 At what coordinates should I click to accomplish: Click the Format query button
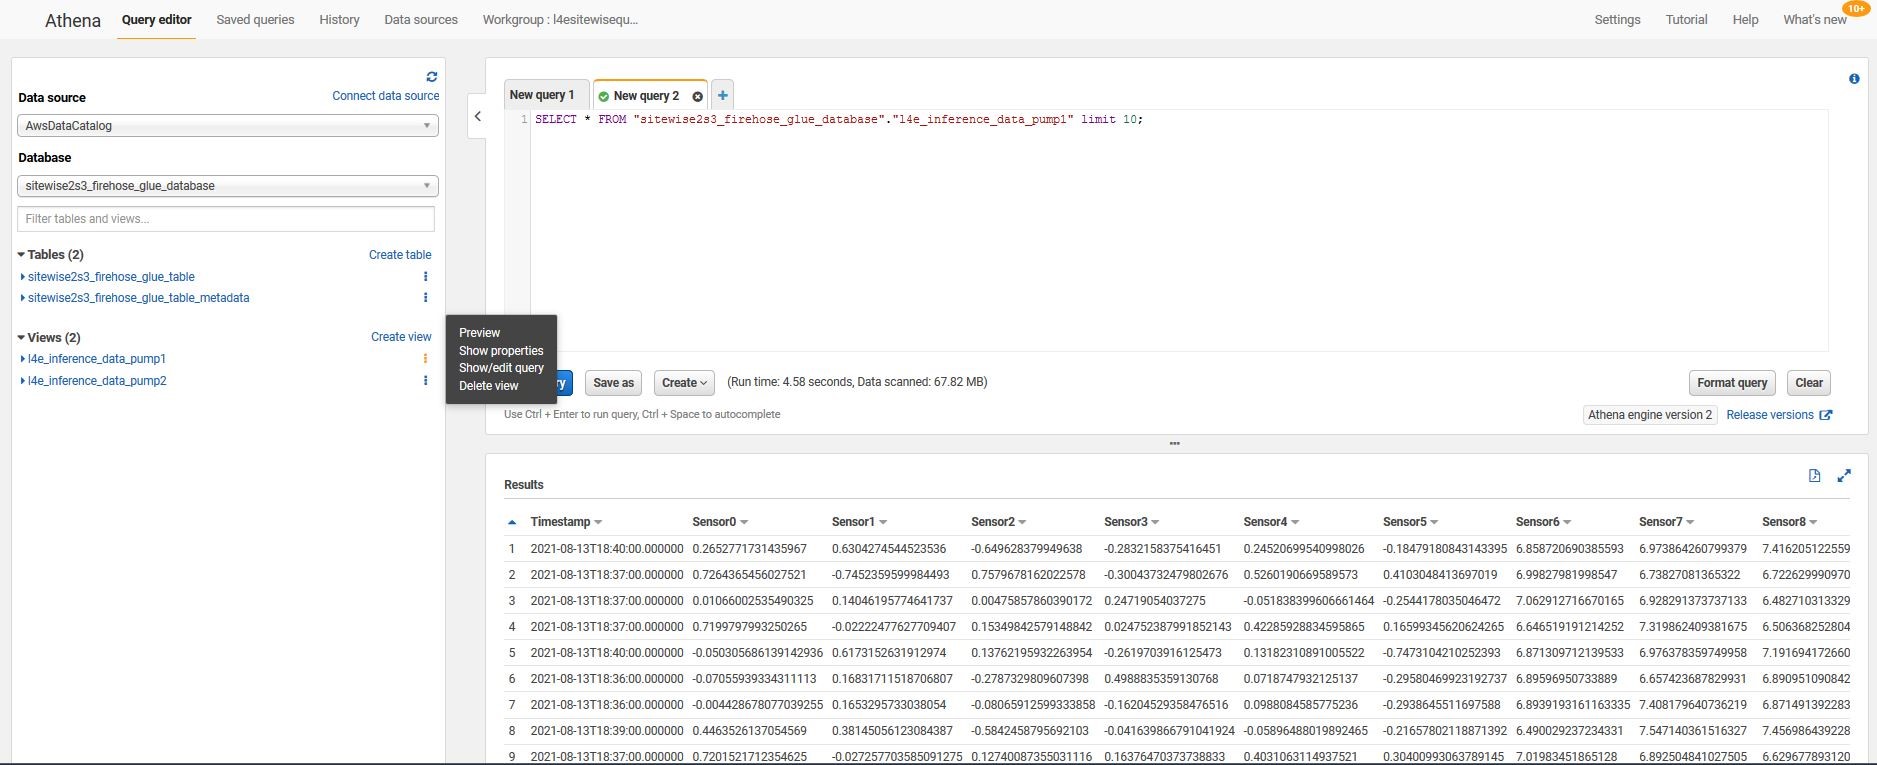1732,383
